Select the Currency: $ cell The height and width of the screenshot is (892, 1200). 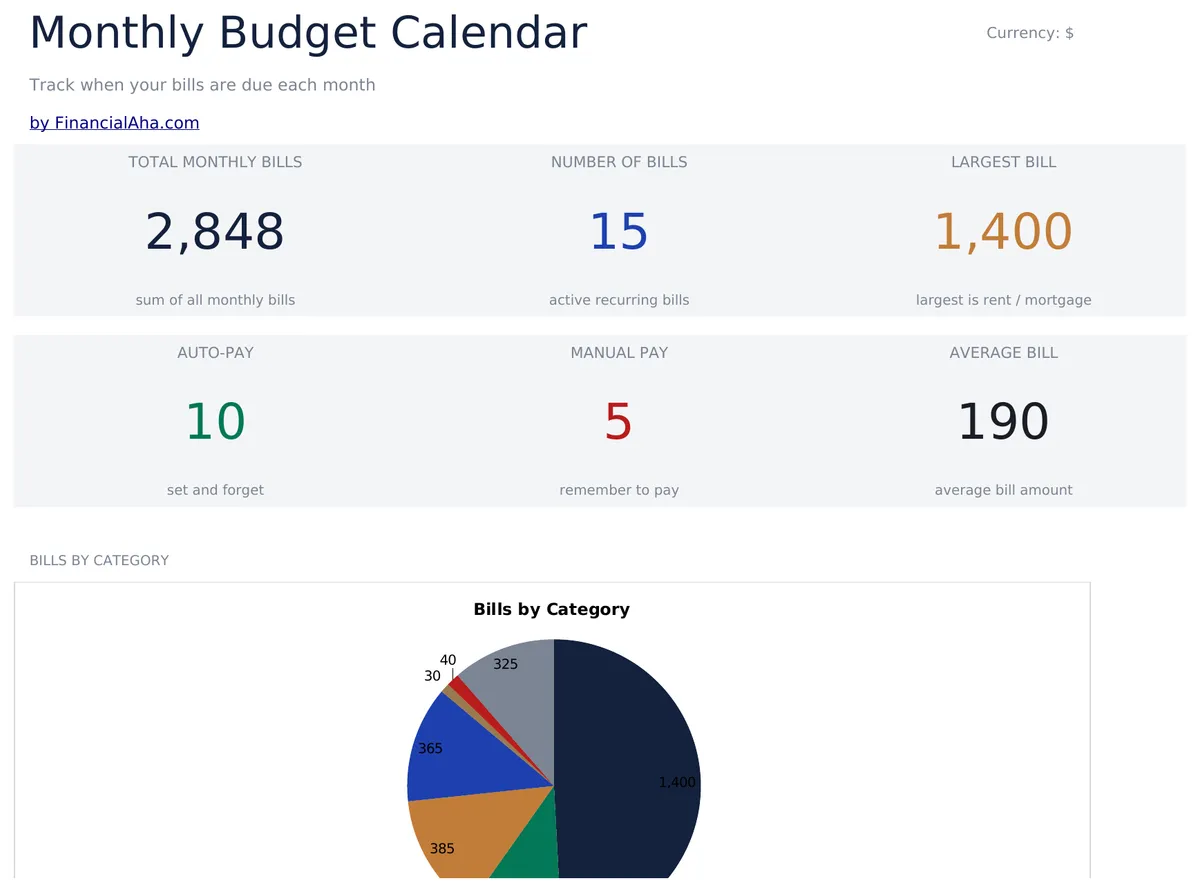[x=1030, y=33]
